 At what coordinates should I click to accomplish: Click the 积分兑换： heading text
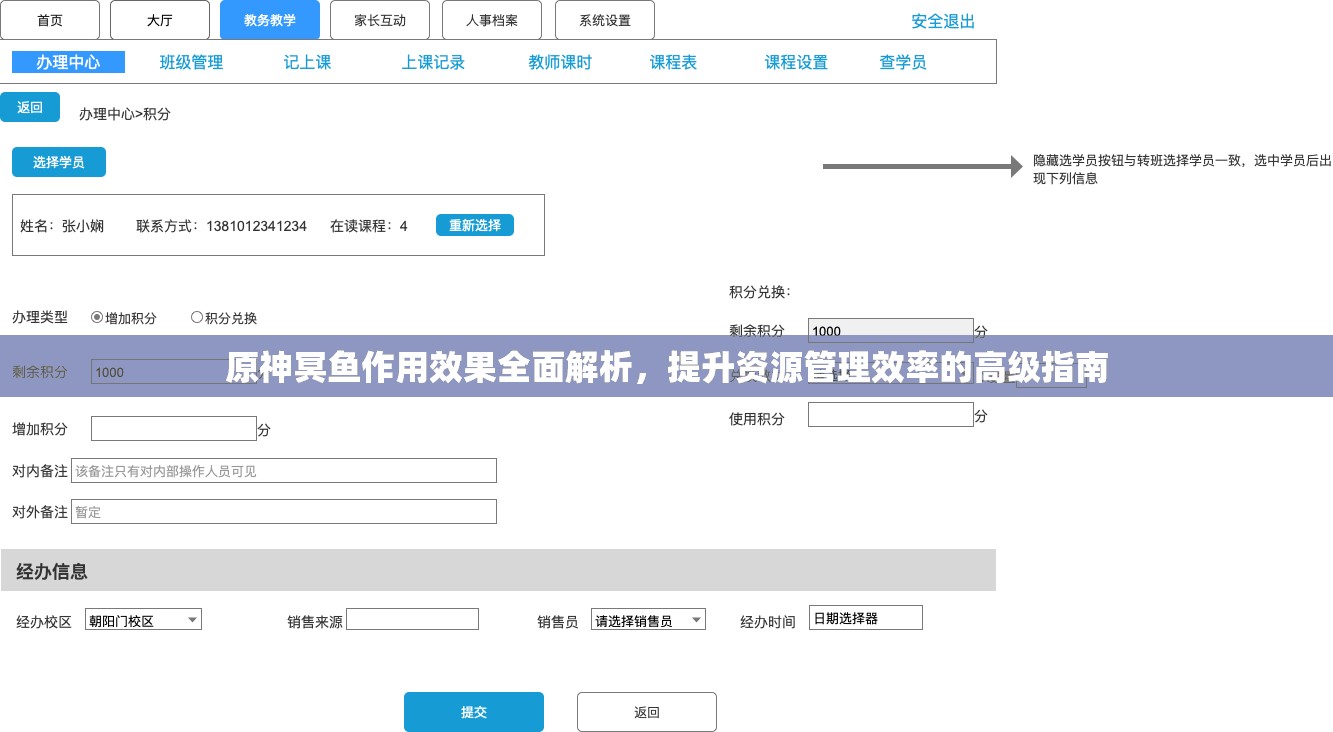(x=760, y=292)
